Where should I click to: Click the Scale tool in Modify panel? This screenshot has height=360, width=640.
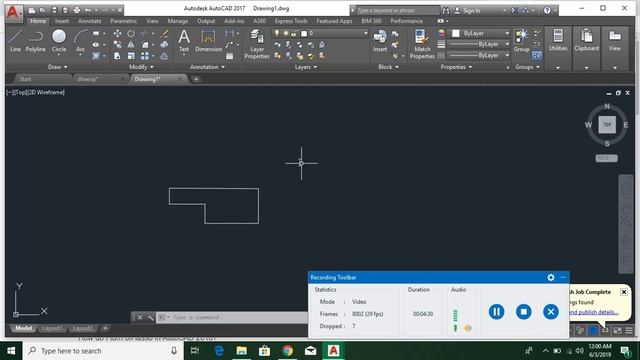[x=131, y=56]
